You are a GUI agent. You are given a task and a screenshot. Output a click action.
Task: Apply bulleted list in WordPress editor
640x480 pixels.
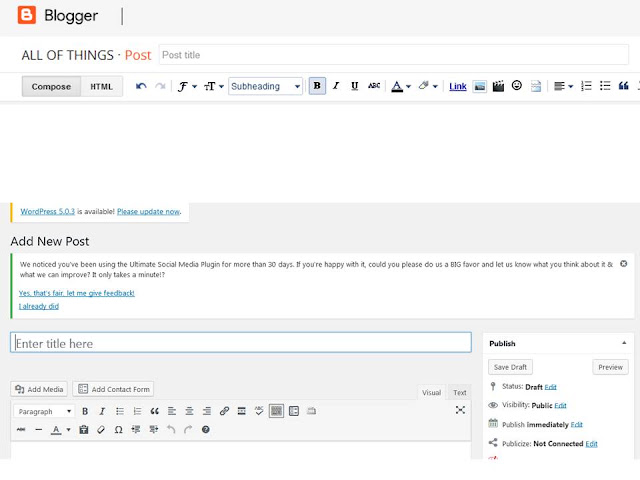(x=120, y=411)
